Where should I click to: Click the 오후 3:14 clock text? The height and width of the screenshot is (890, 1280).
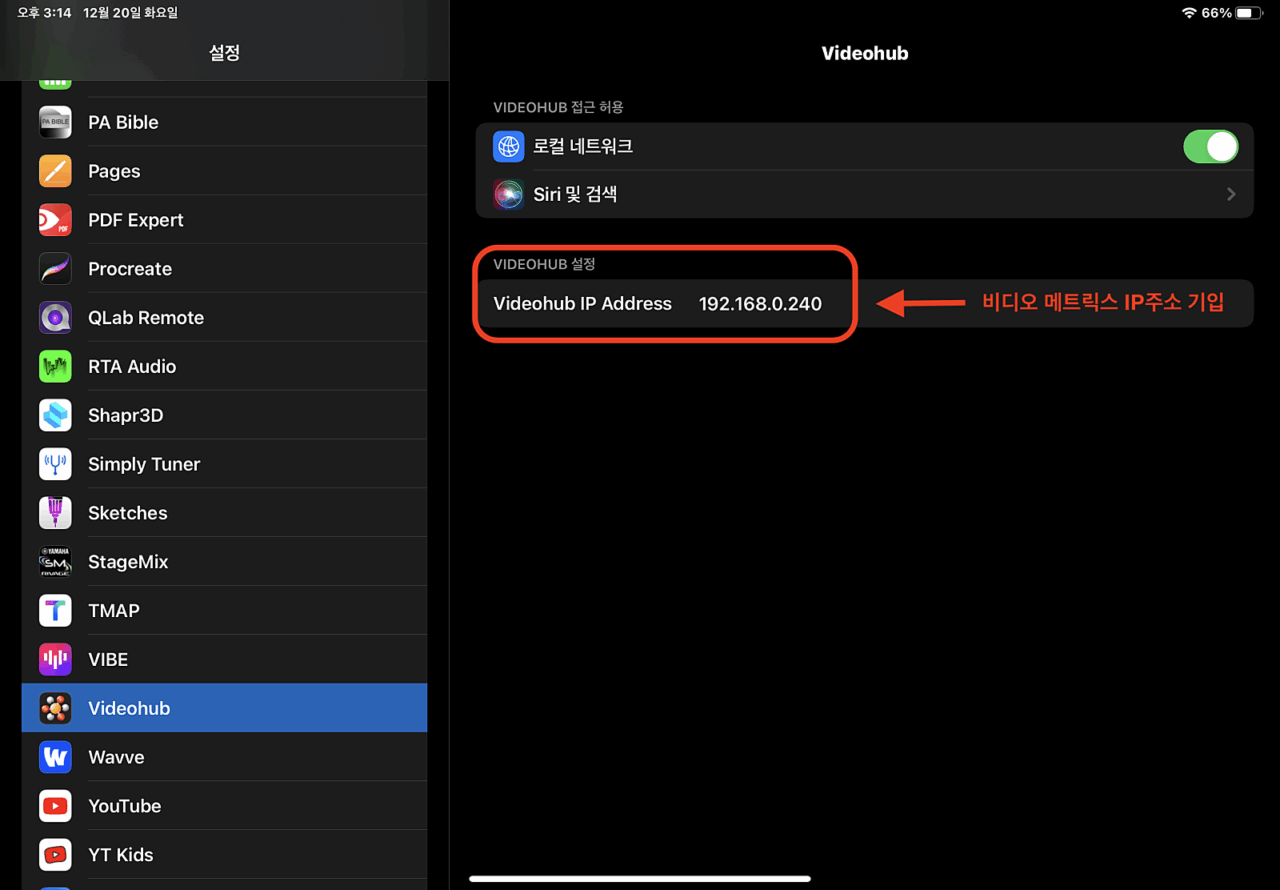coord(43,13)
